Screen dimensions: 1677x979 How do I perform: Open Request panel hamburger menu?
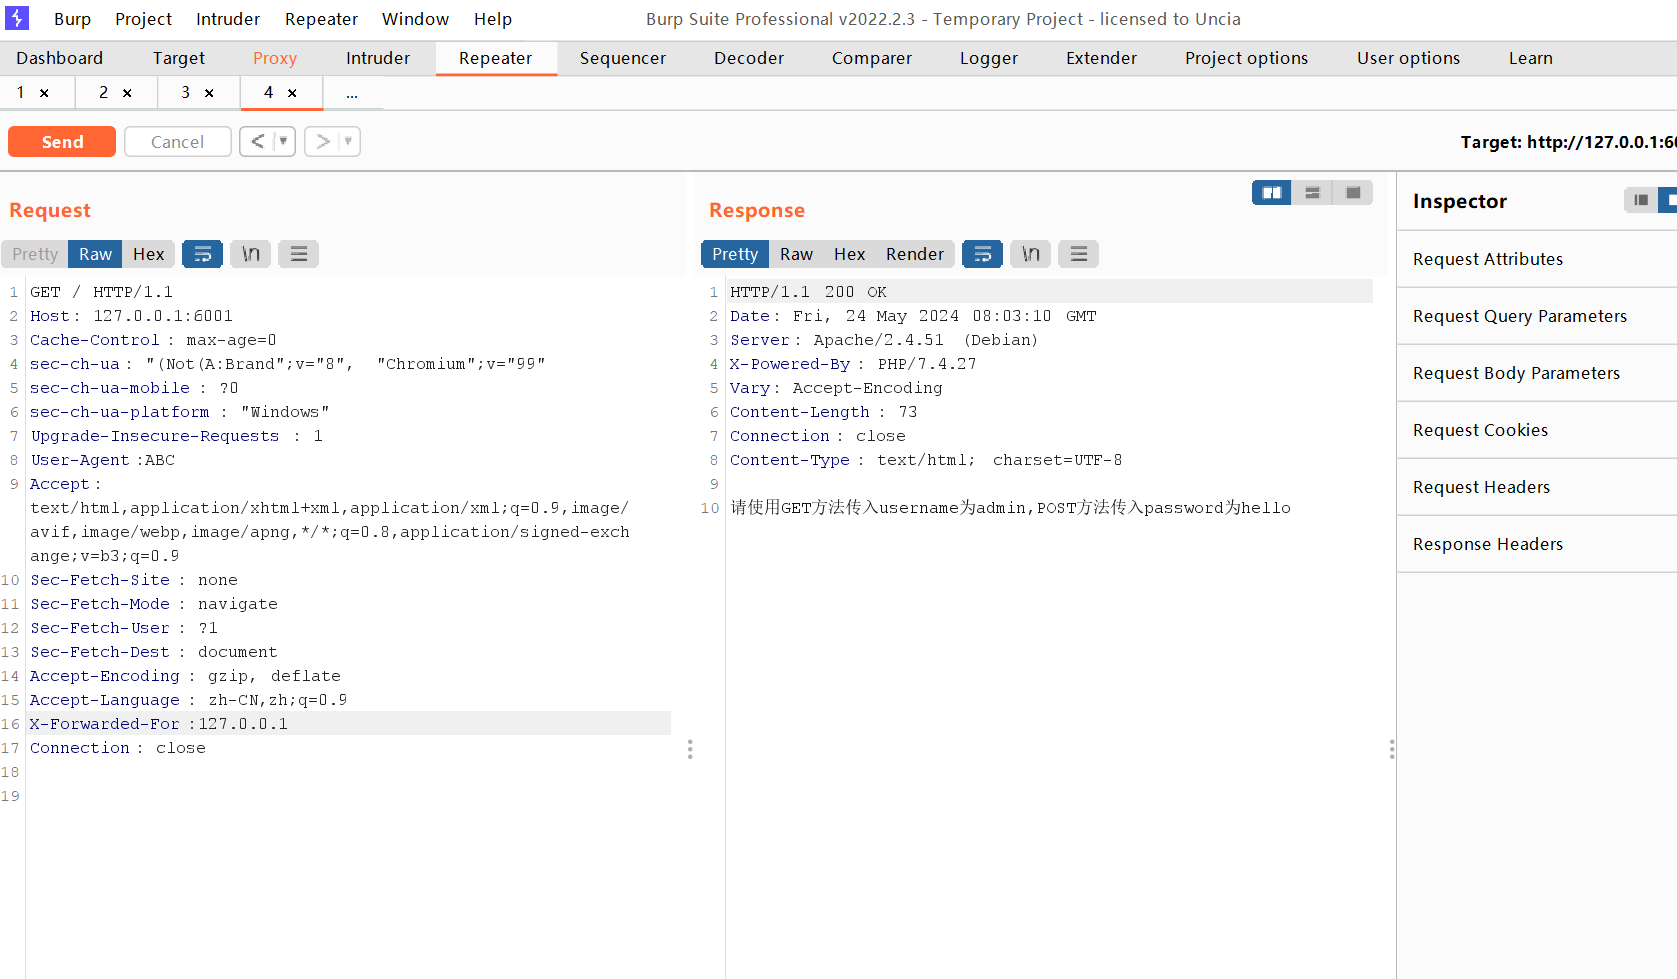point(299,254)
